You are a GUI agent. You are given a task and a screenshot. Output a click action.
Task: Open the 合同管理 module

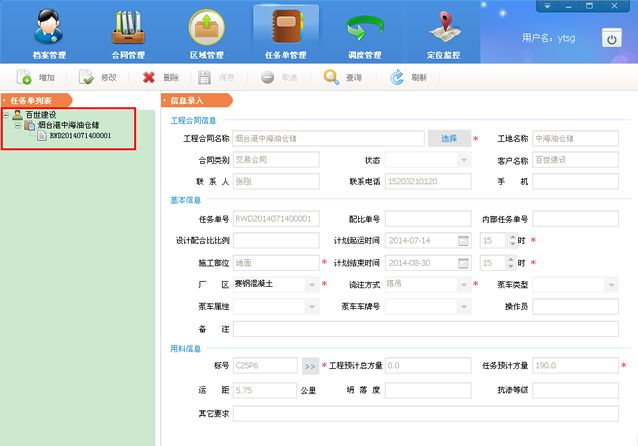click(125, 33)
